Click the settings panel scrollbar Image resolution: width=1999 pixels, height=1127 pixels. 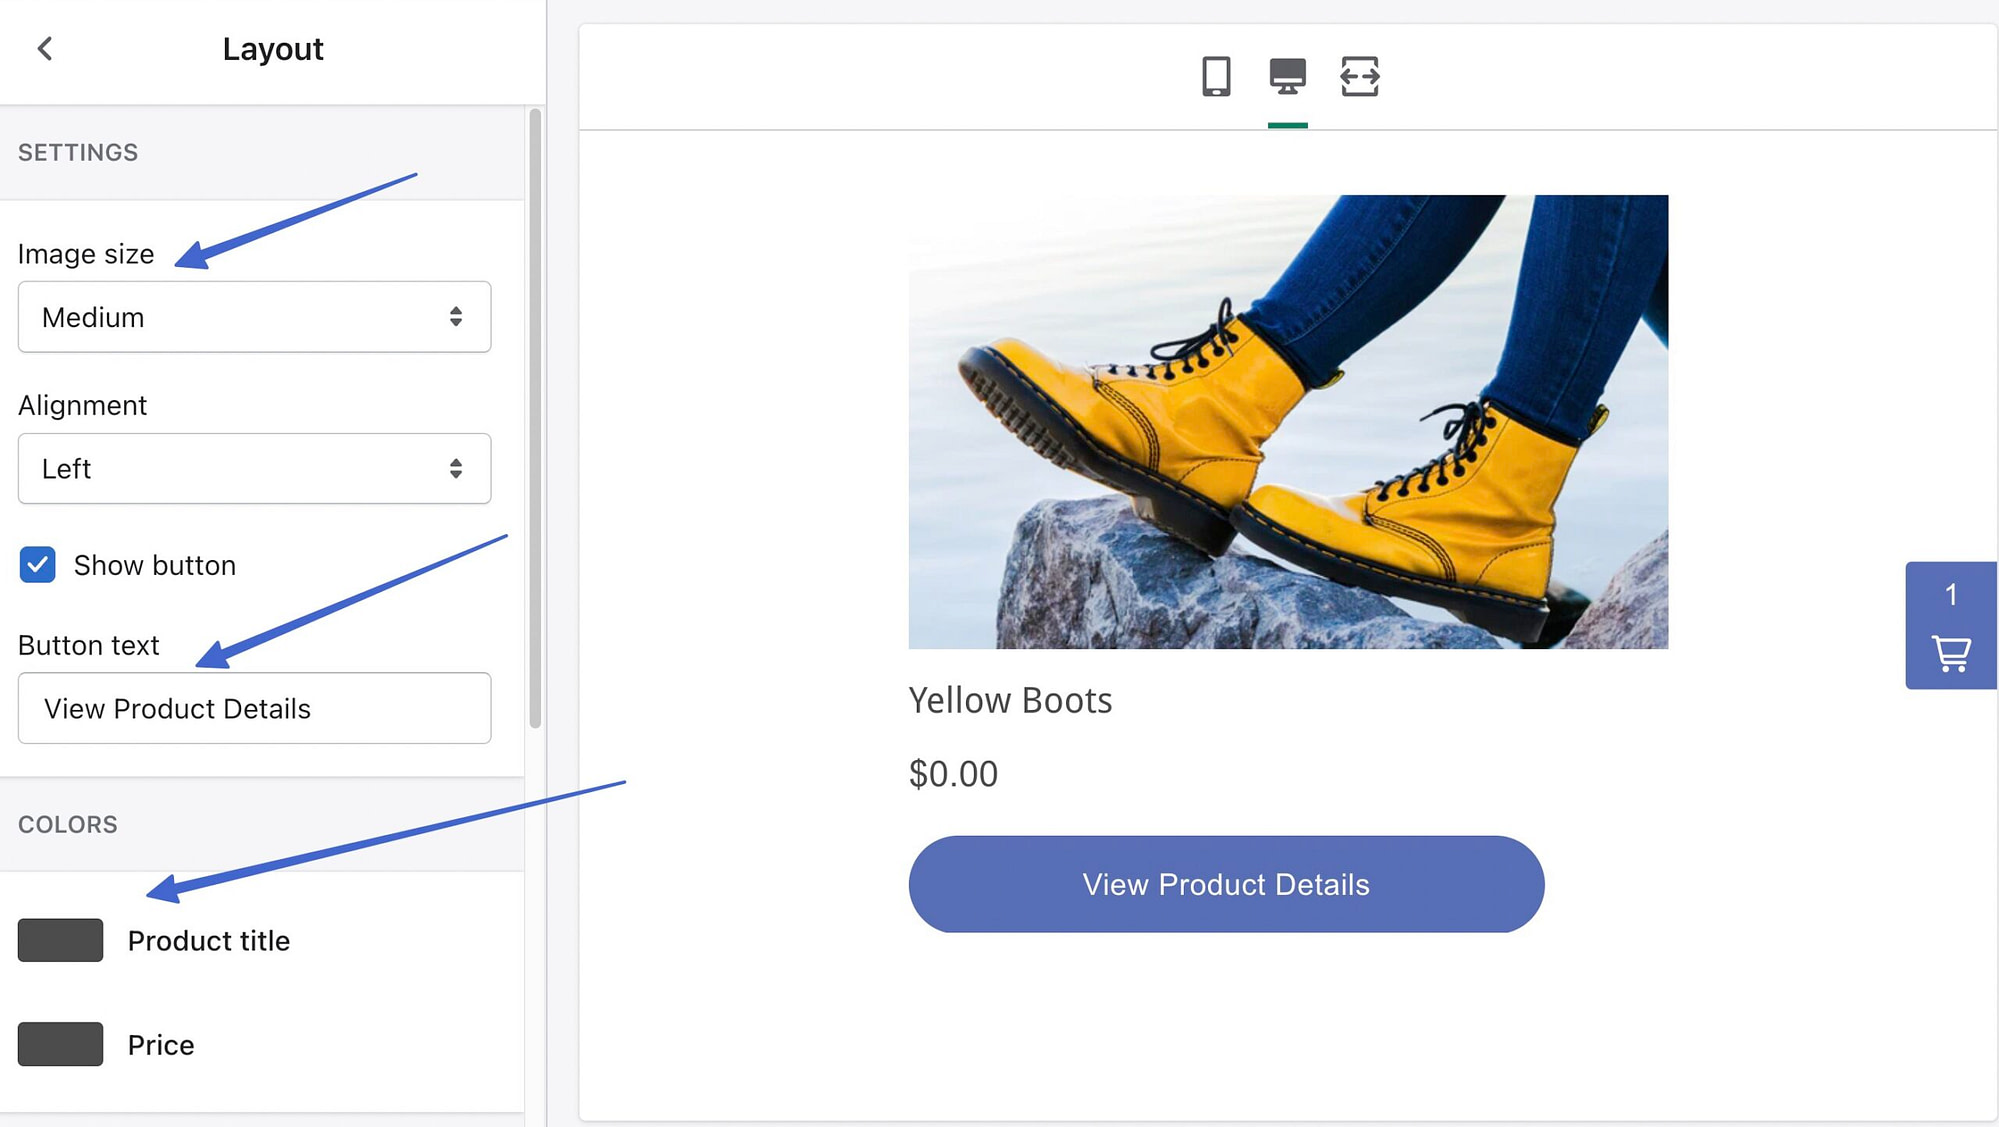tap(535, 418)
